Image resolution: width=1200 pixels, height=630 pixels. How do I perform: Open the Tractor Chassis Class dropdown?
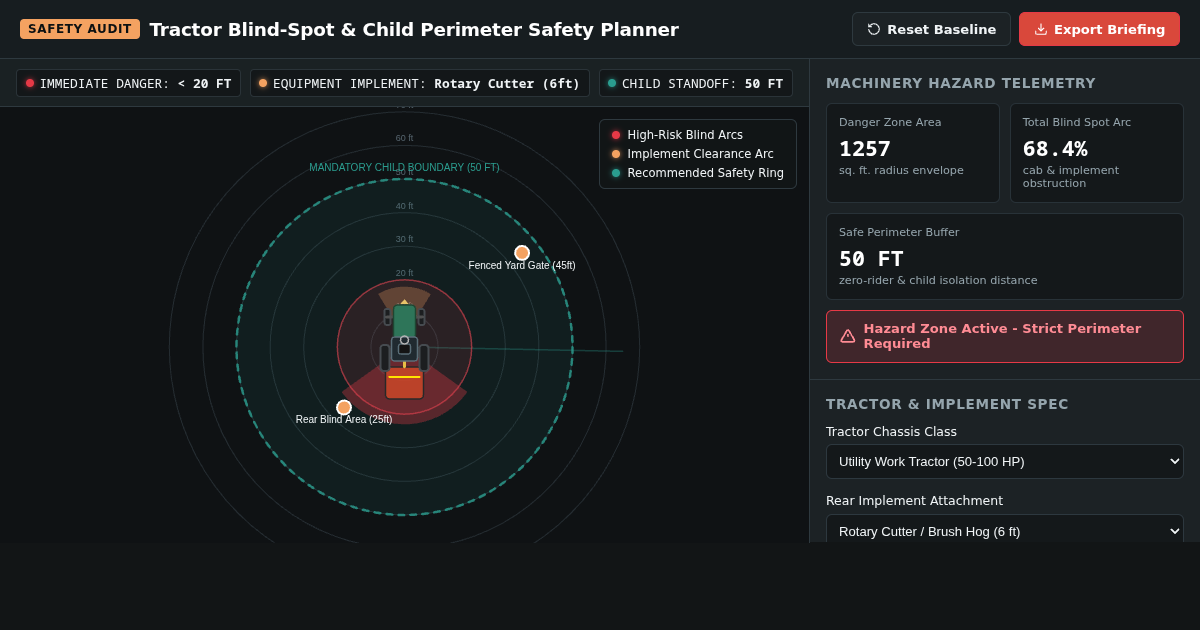click(1005, 461)
